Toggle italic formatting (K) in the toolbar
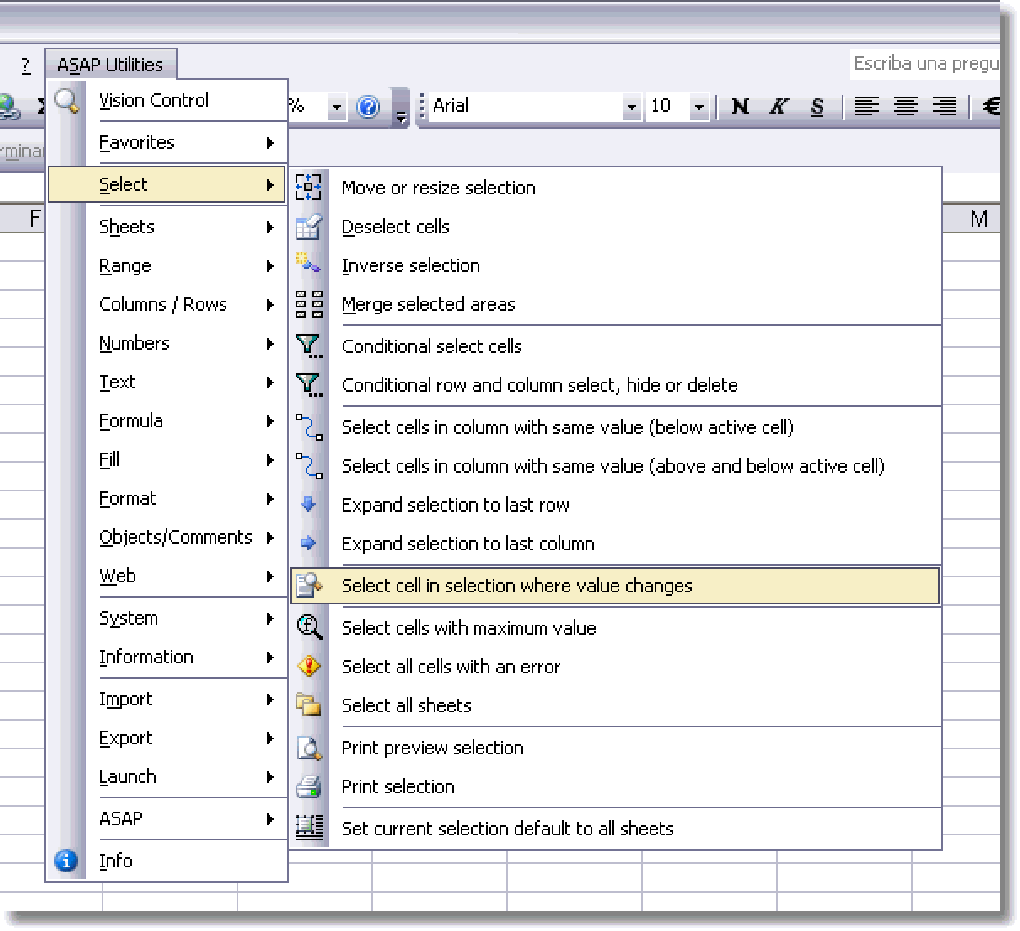Image resolution: width=1020 pixels, height=931 pixels. [778, 106]
